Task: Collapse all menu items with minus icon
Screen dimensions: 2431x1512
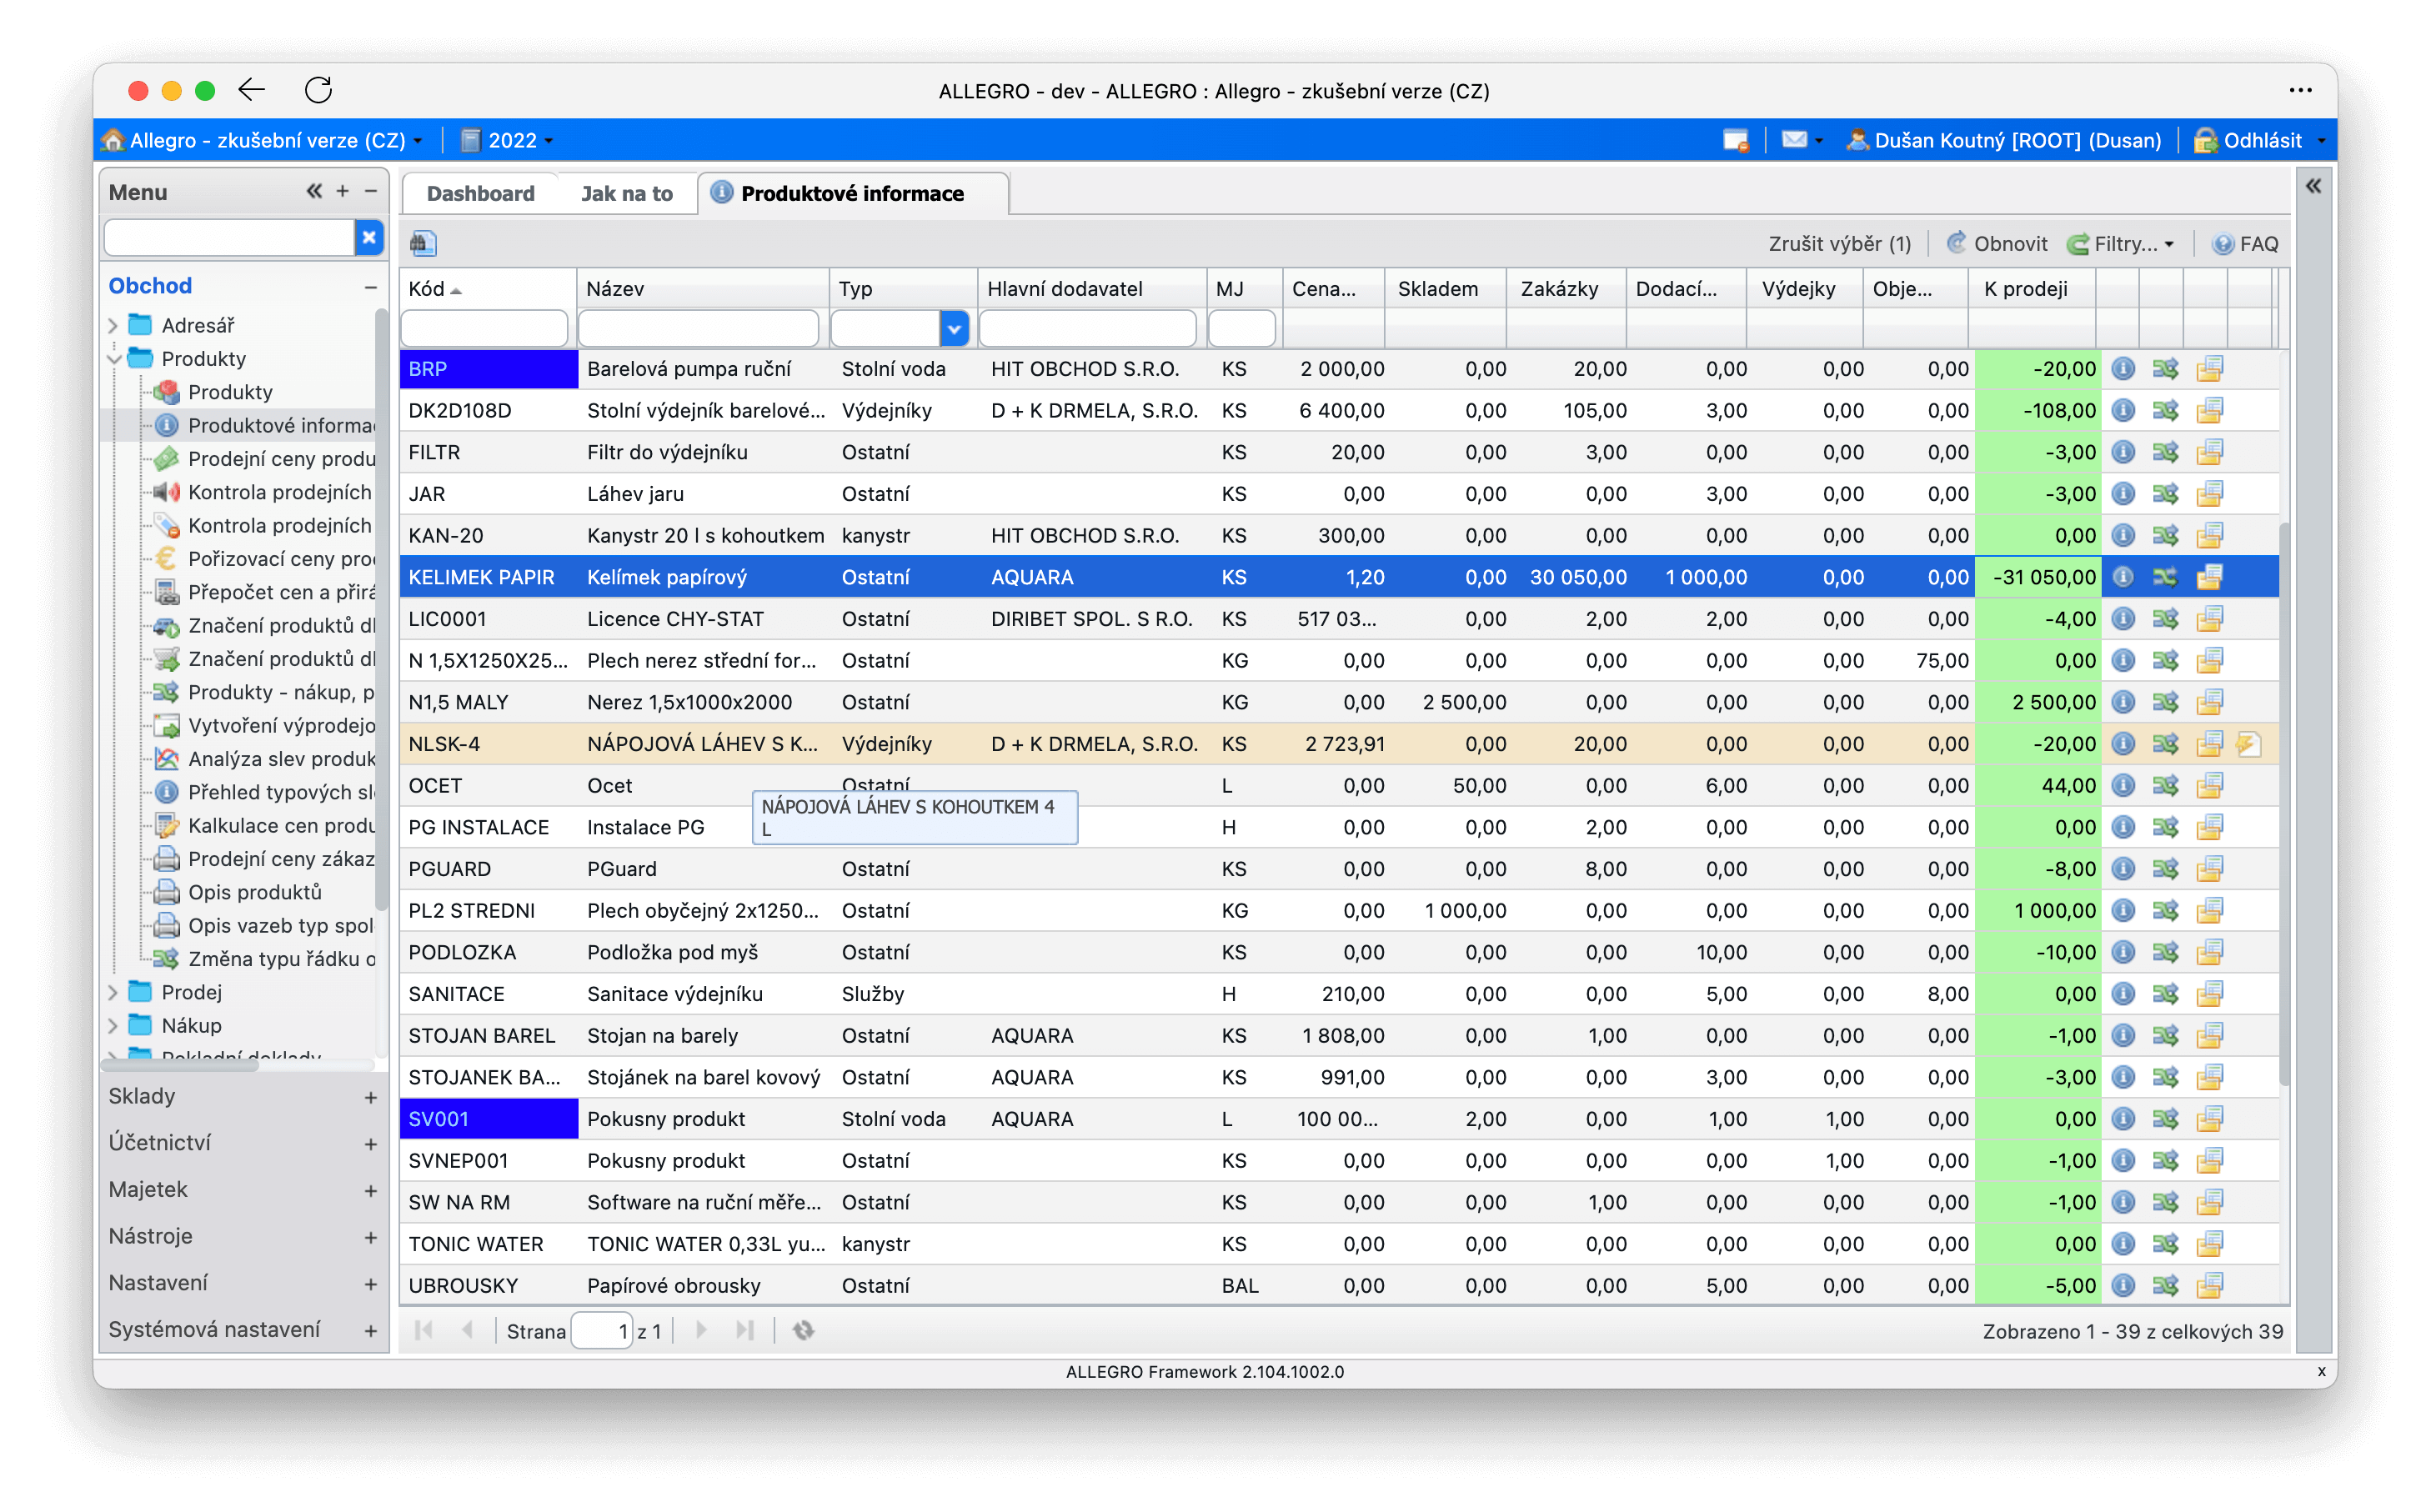Action: [371, 191]
